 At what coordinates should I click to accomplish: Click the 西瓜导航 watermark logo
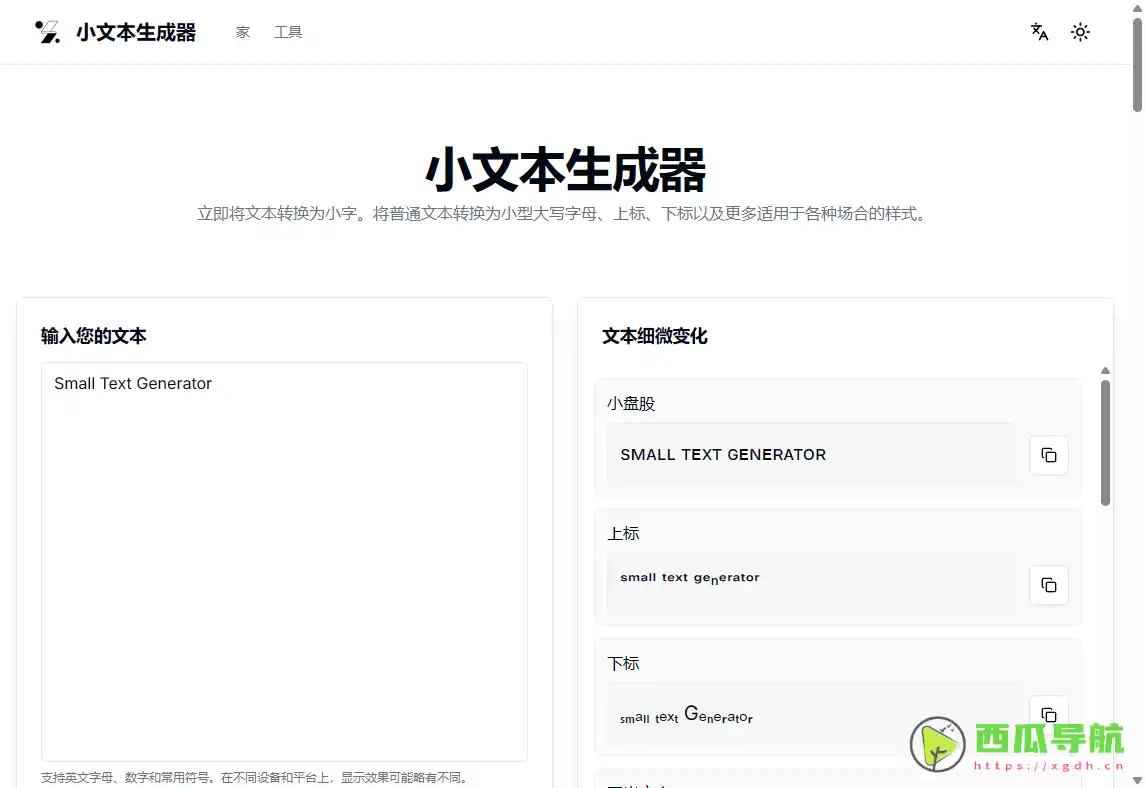click(x=935, y=745)
